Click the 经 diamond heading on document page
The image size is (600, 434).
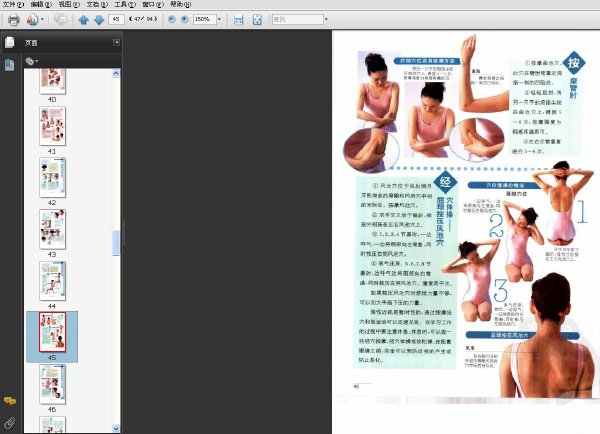click(x=445, y=181)
